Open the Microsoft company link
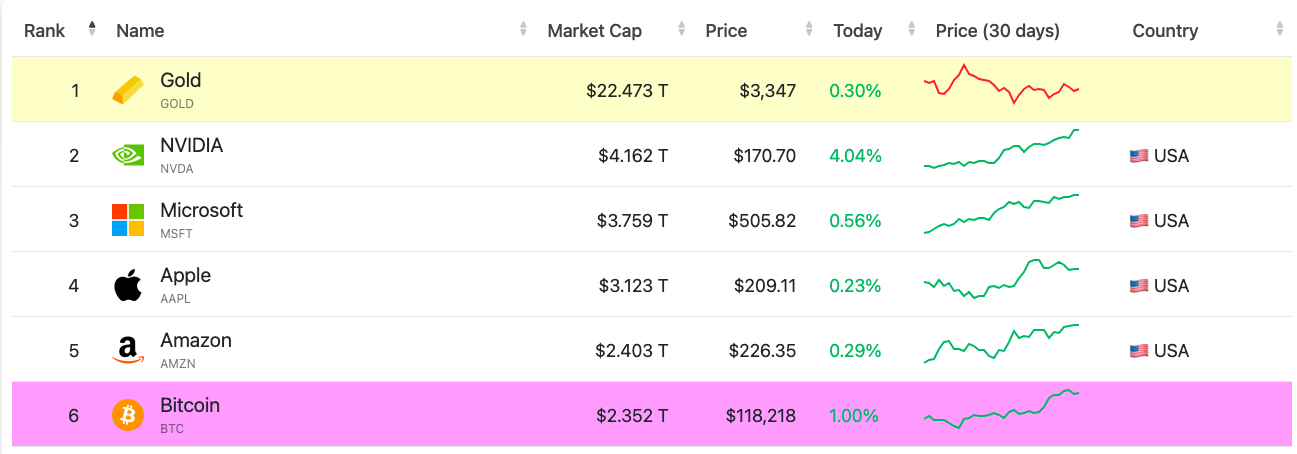Image resolution: width=1297 pixels, height=454 pixels. pyautogui.click(x=202, y=210)
